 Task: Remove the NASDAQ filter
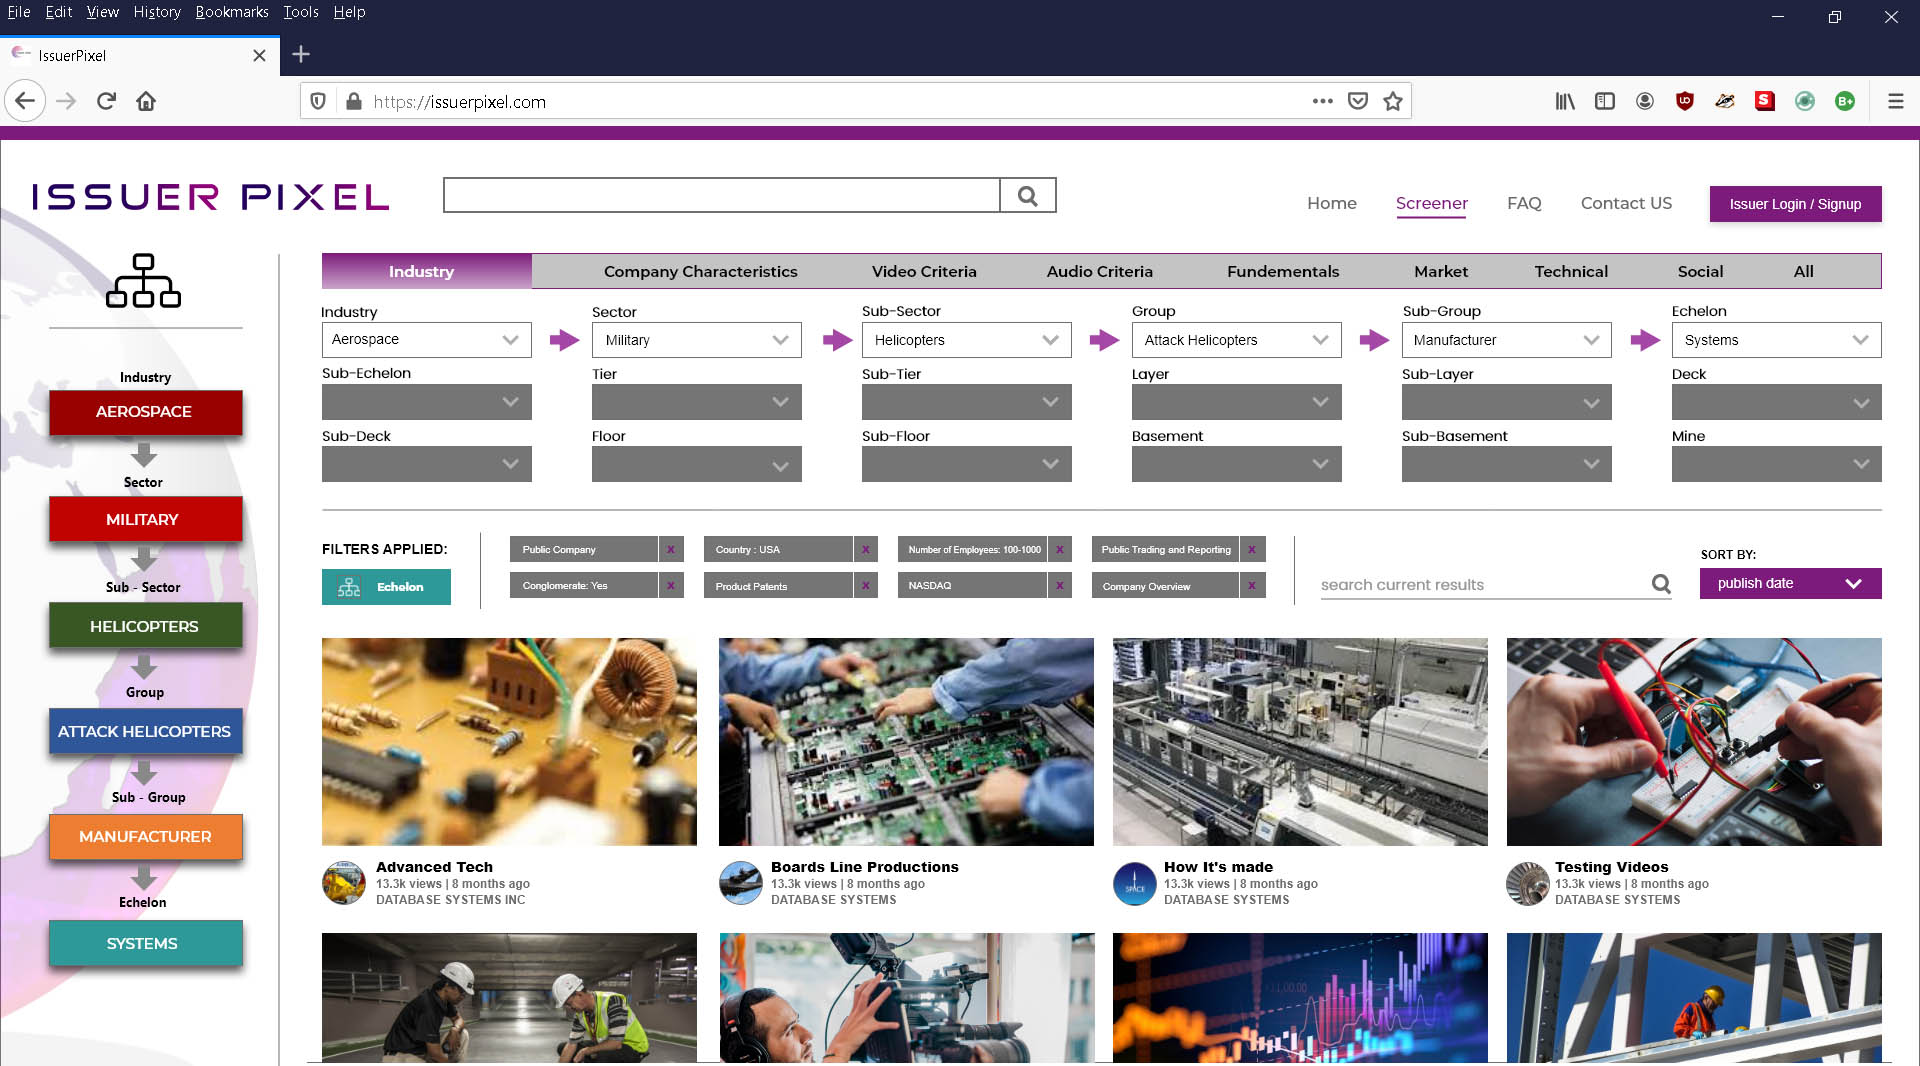(x=1060, y=585)
